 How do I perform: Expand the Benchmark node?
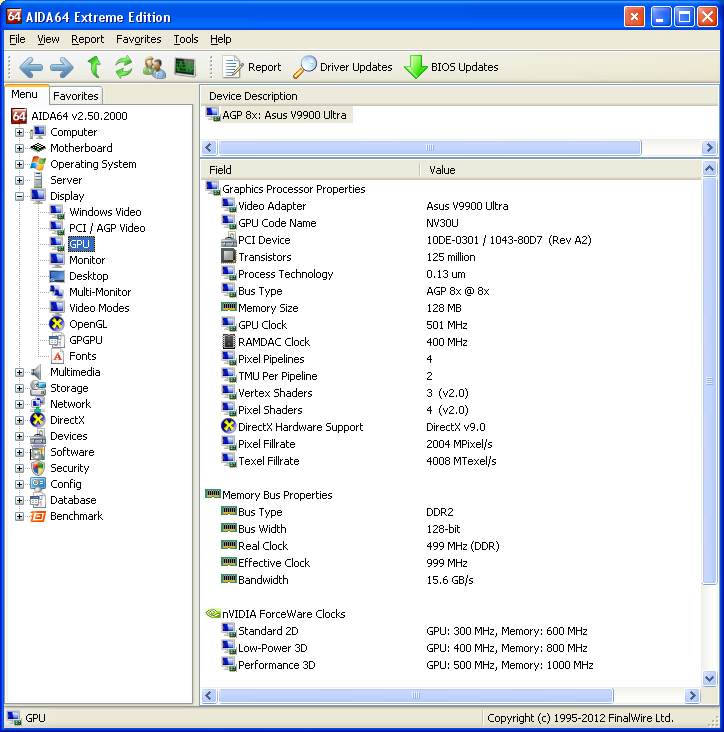coord(19,516)
